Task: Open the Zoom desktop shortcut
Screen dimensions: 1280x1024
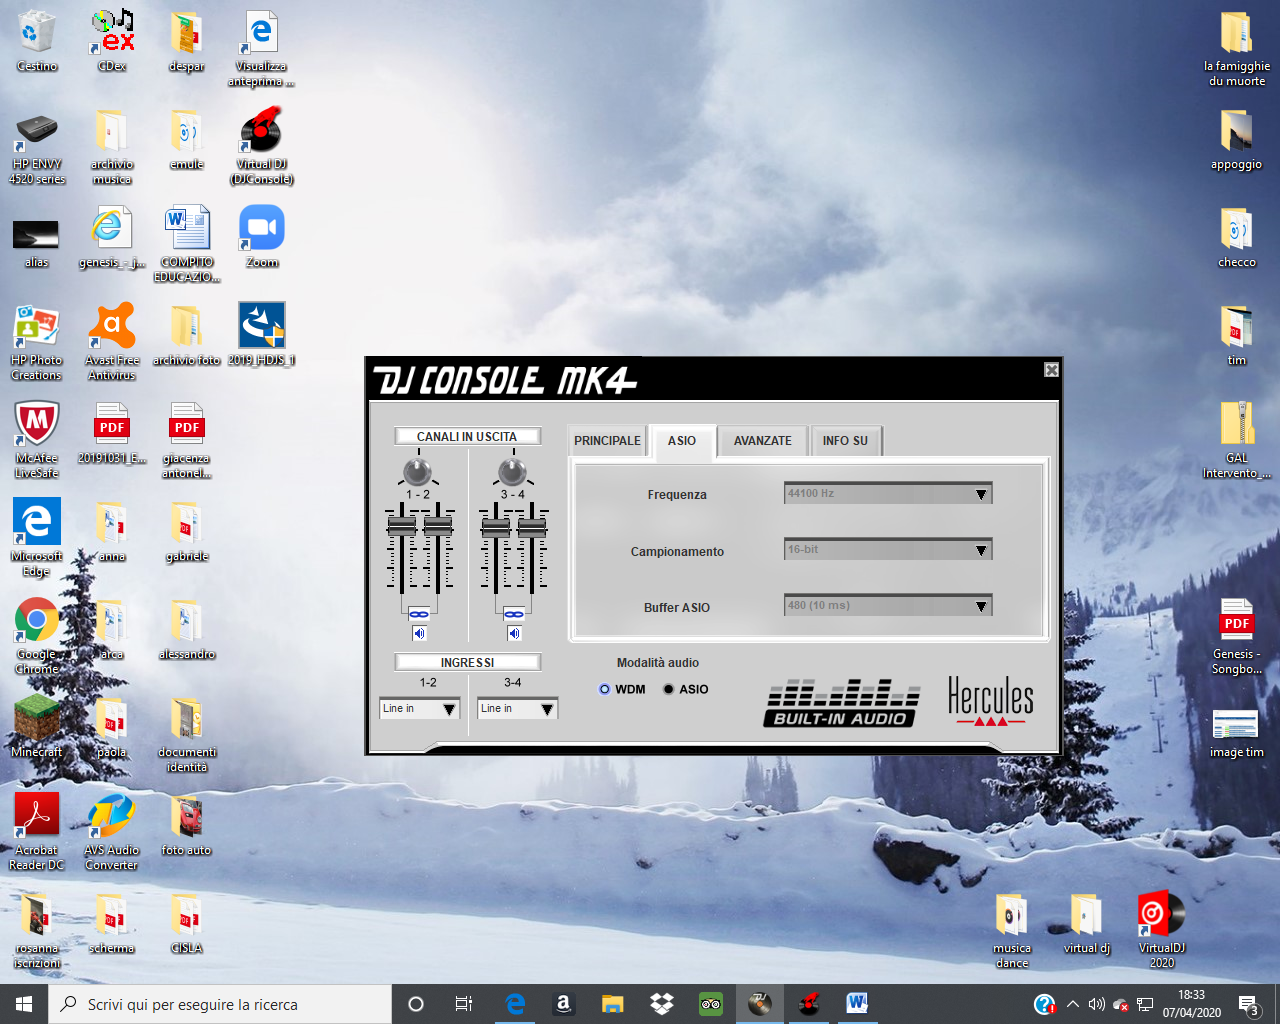Action: pyautogui.click(x=262, y=237)
